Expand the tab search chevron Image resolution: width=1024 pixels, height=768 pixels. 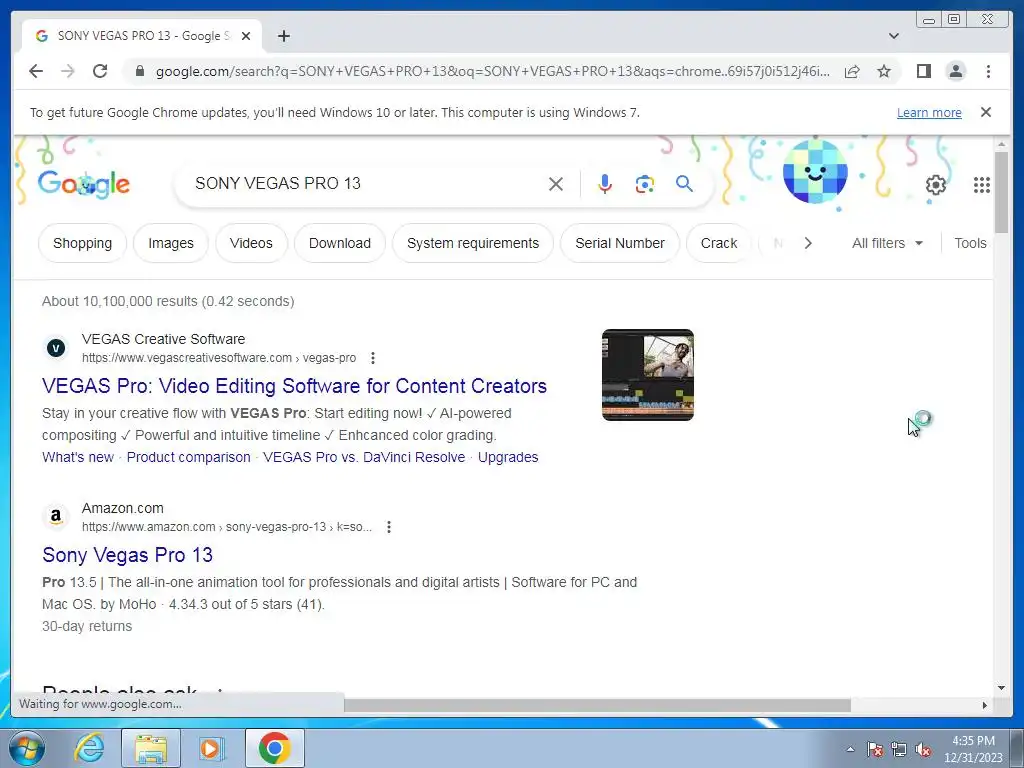click(893, 36)
